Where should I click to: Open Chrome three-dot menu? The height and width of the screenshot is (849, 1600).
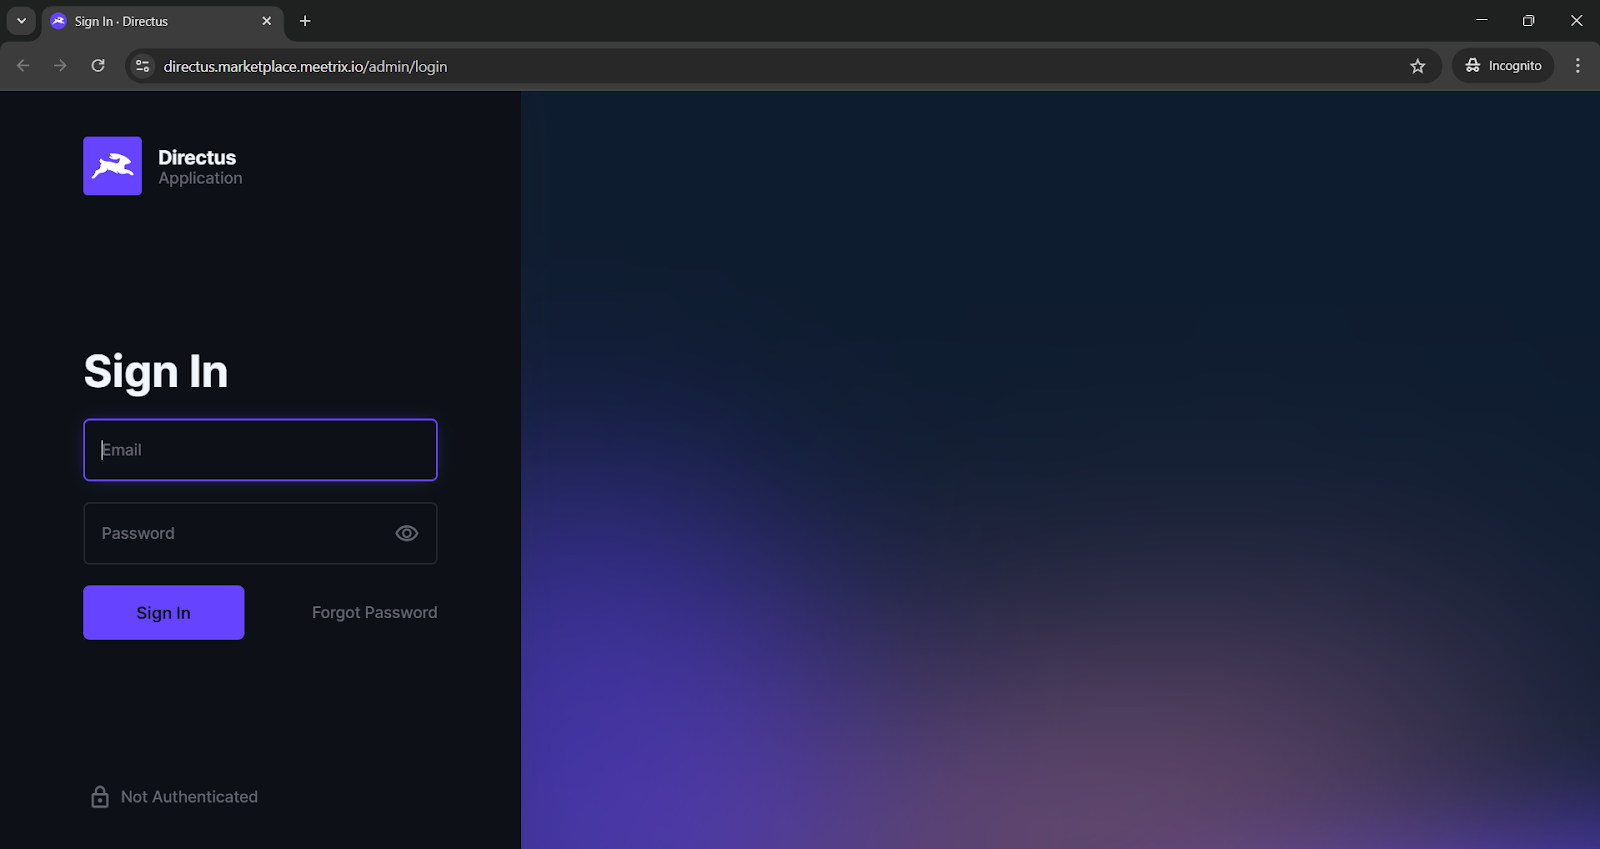point(1578,66)
